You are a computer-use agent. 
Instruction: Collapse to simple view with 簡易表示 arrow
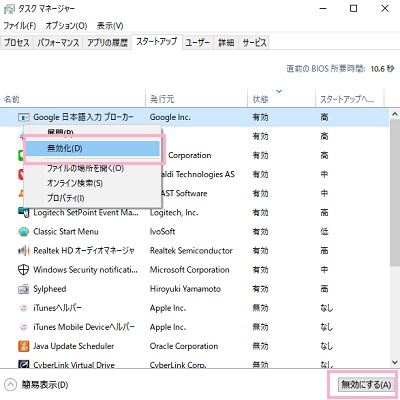tap(10, 385)
